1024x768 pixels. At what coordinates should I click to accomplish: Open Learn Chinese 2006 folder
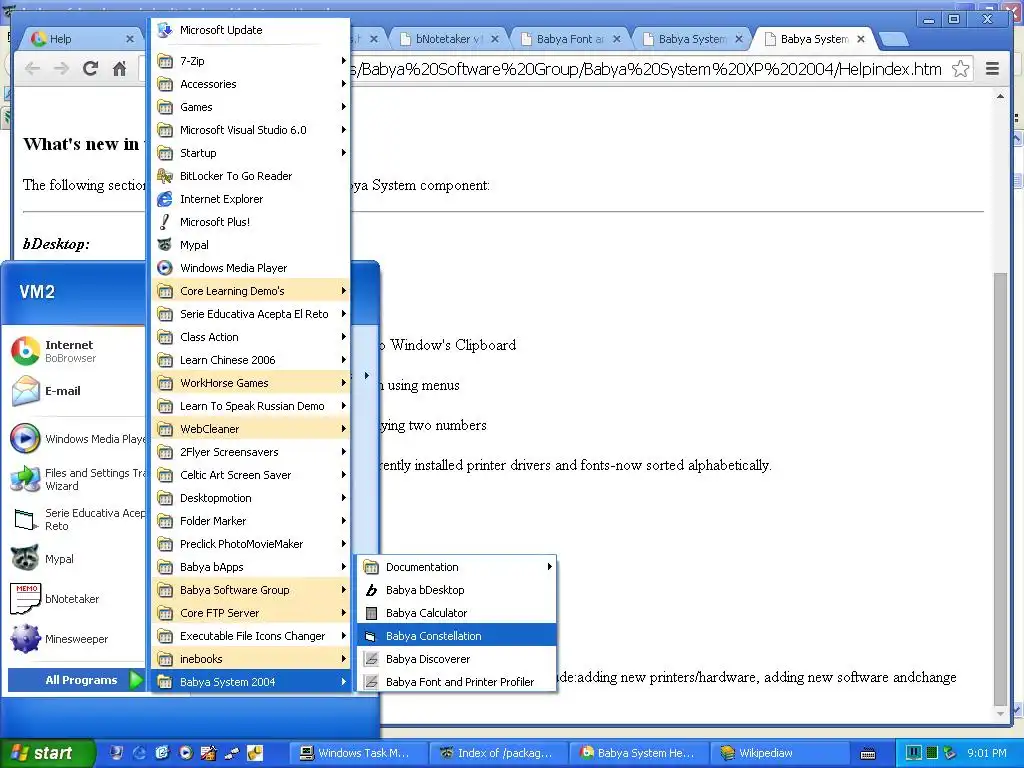(251, 360)
